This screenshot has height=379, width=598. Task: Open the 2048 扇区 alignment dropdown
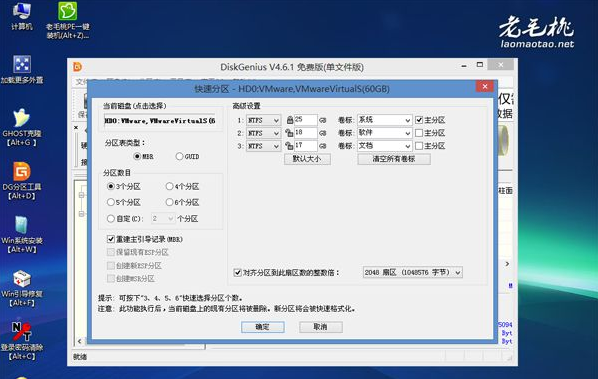coord(413,272)
